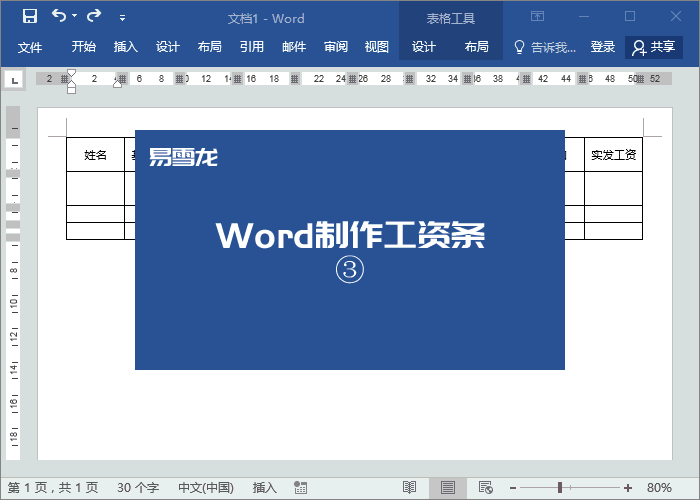Image resolution: width=700 pixels, height=500 pixels.
Task: Click the word count 30 个字
Action: pyautogui.click(x=138, y=488)
